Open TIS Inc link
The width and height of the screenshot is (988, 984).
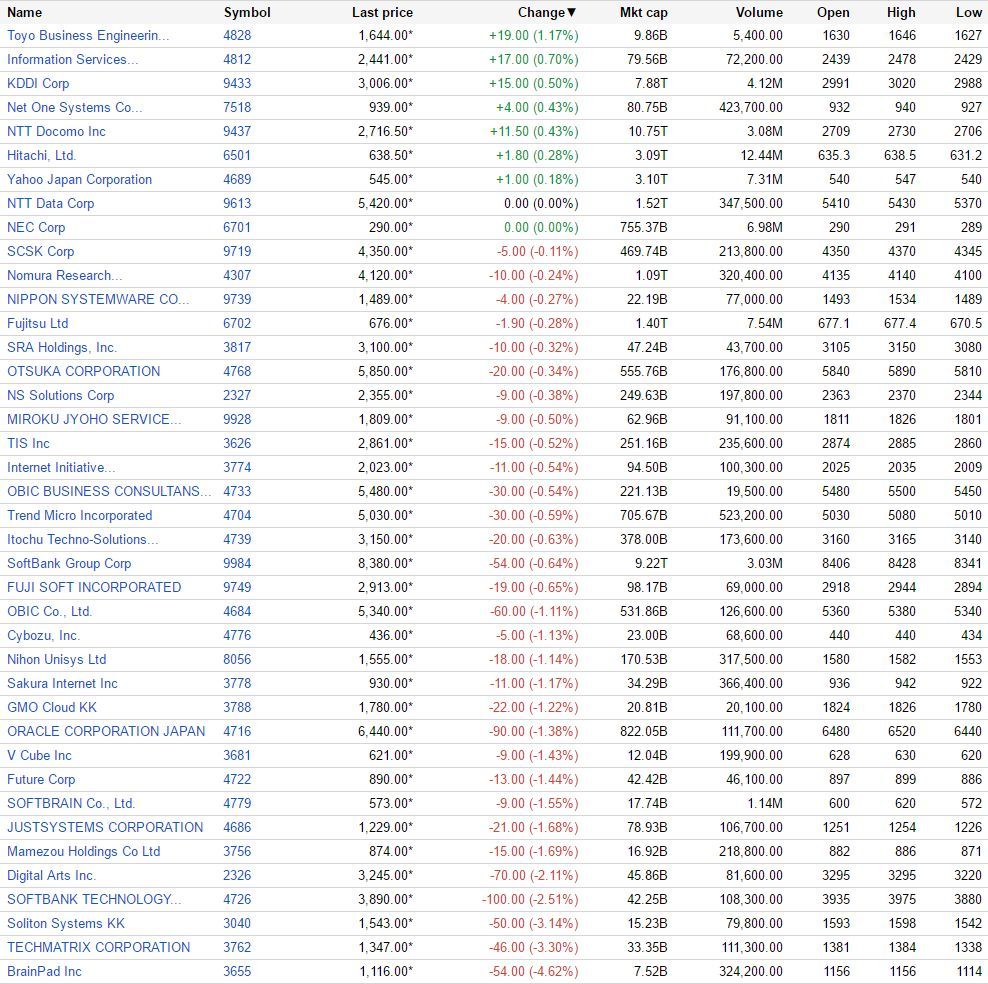(28, 443)
